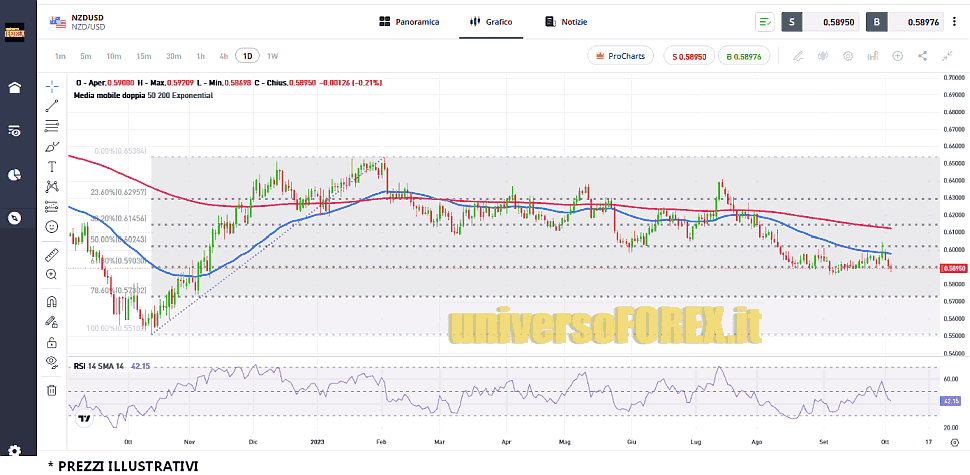Image resolution: width=970 pixels, height=475 pixels.
Task: Select the ruler measure tool
Action: 52,254
